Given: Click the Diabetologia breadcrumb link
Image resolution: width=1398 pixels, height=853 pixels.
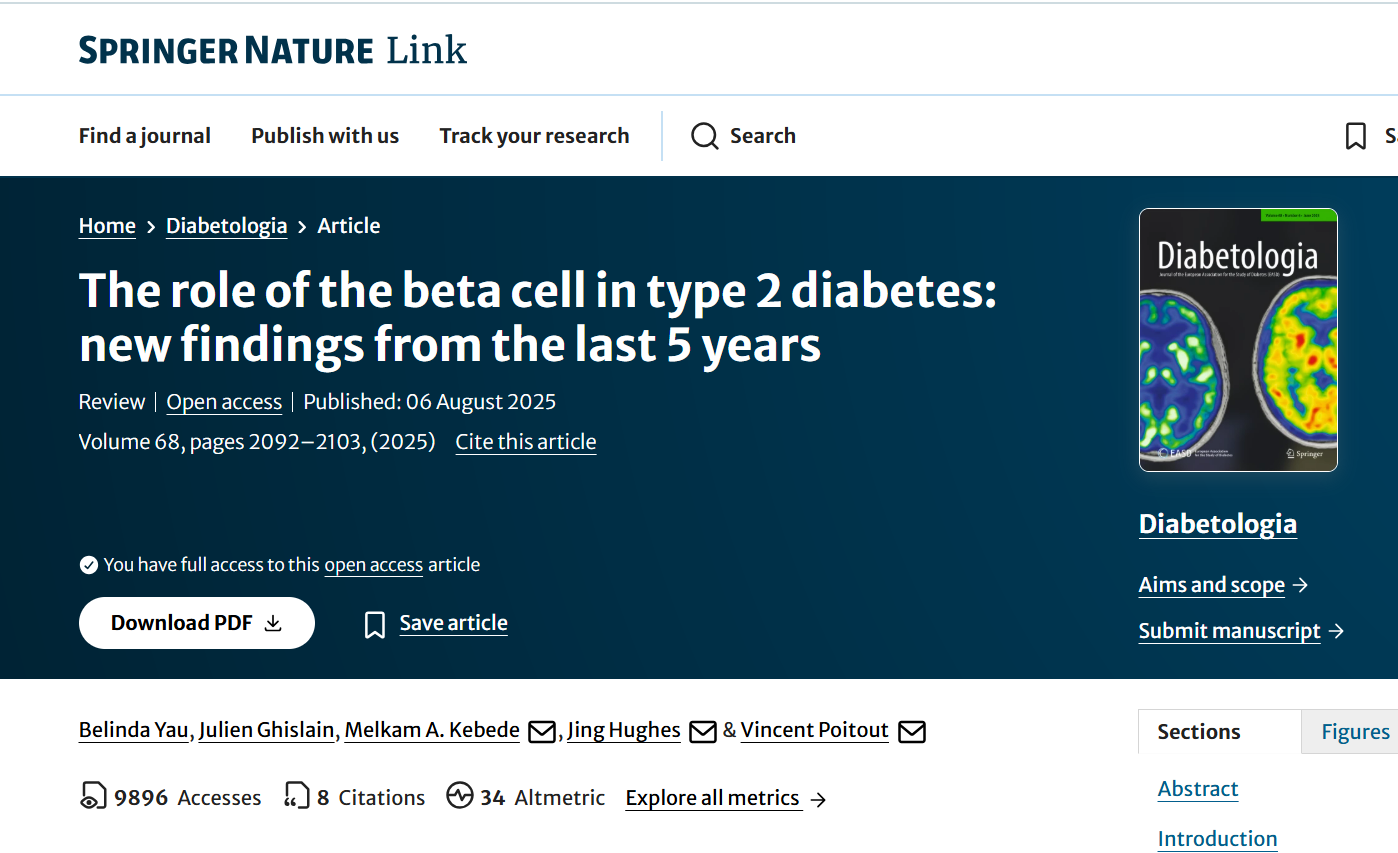Looking at the screenshot, I should [226, 226].
